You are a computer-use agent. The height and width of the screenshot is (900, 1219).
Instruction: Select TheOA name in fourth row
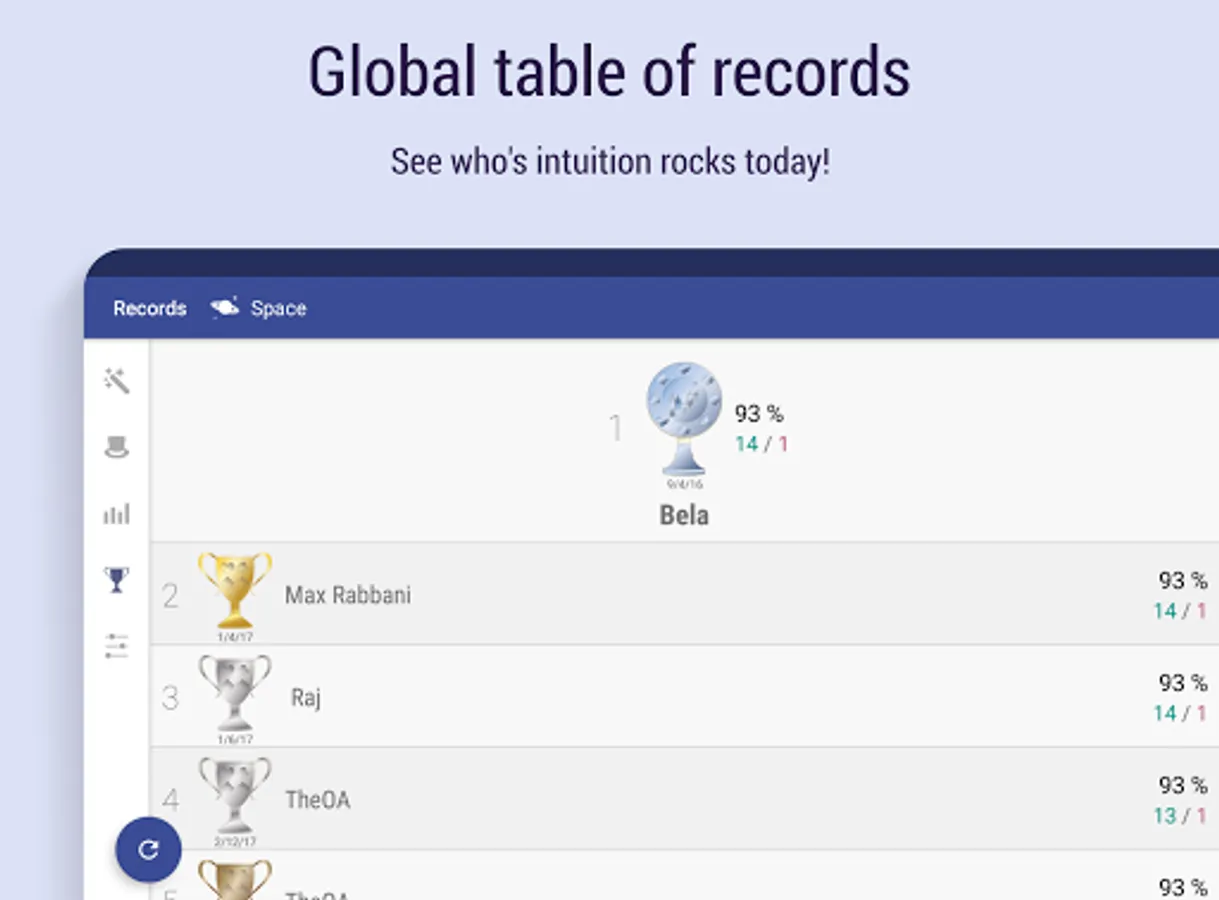point(318,799)
